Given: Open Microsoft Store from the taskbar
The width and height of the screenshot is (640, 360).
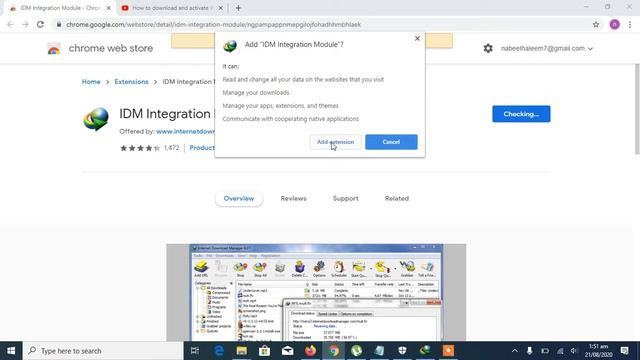Looking at the screenshot, I should 264,351.
